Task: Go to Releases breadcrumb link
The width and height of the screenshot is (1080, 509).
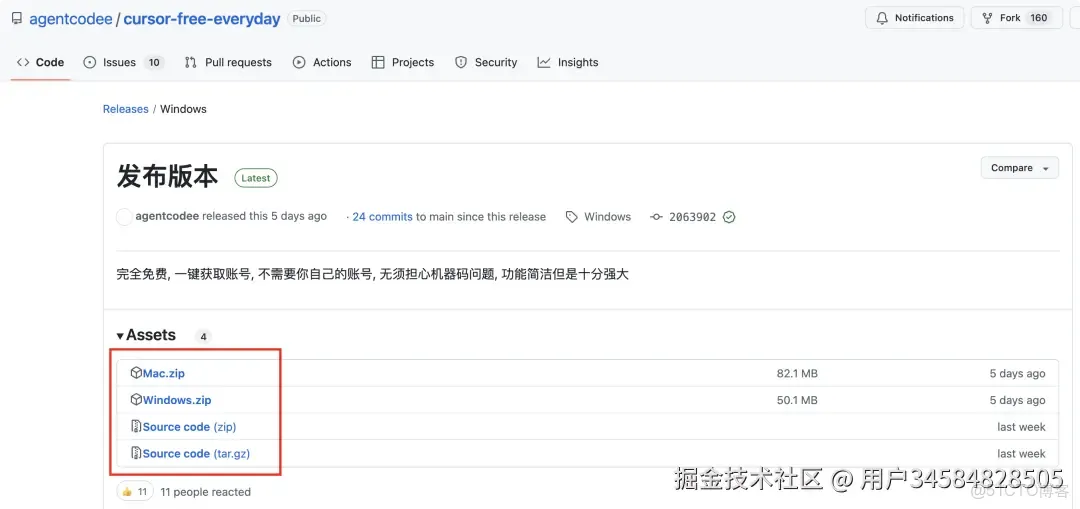Action: click(125, 109)
